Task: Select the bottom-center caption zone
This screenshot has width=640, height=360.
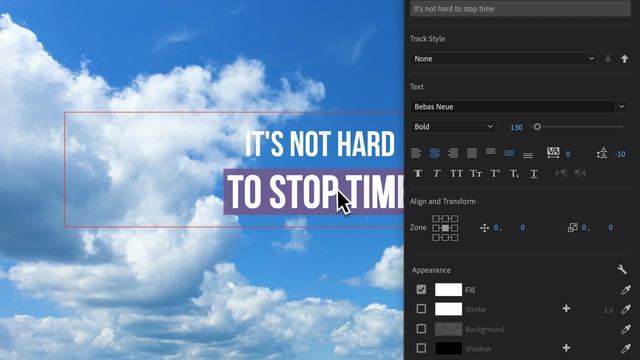Action: (445, 238)
